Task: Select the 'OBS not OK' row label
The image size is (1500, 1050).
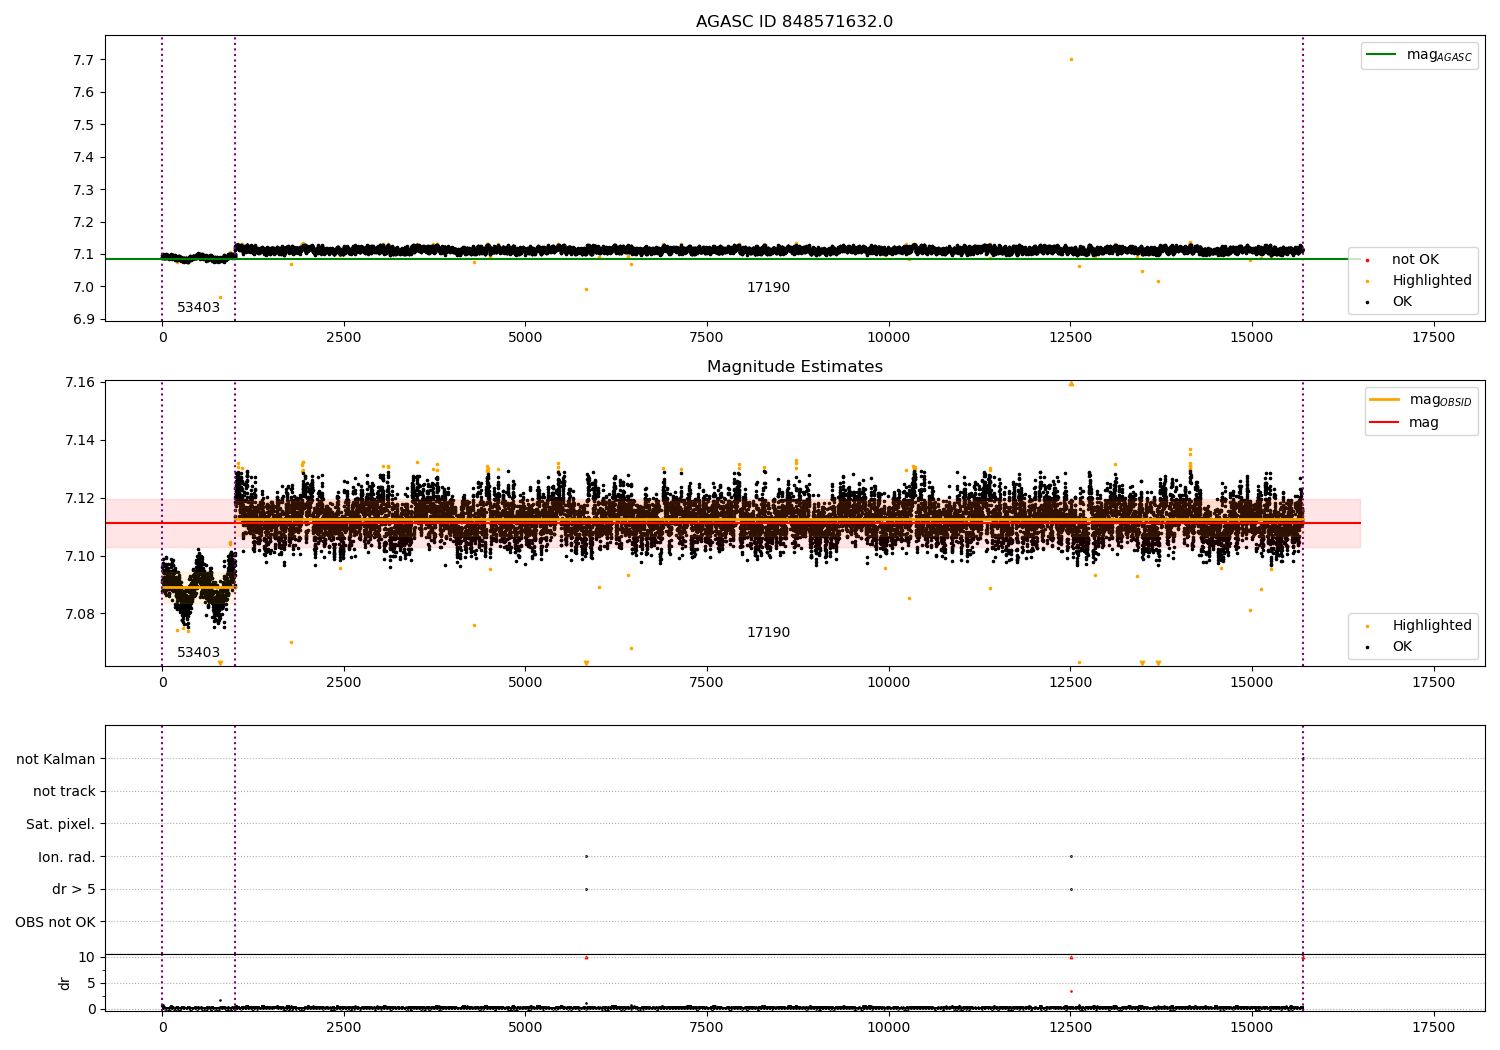Action: point(55,923)
